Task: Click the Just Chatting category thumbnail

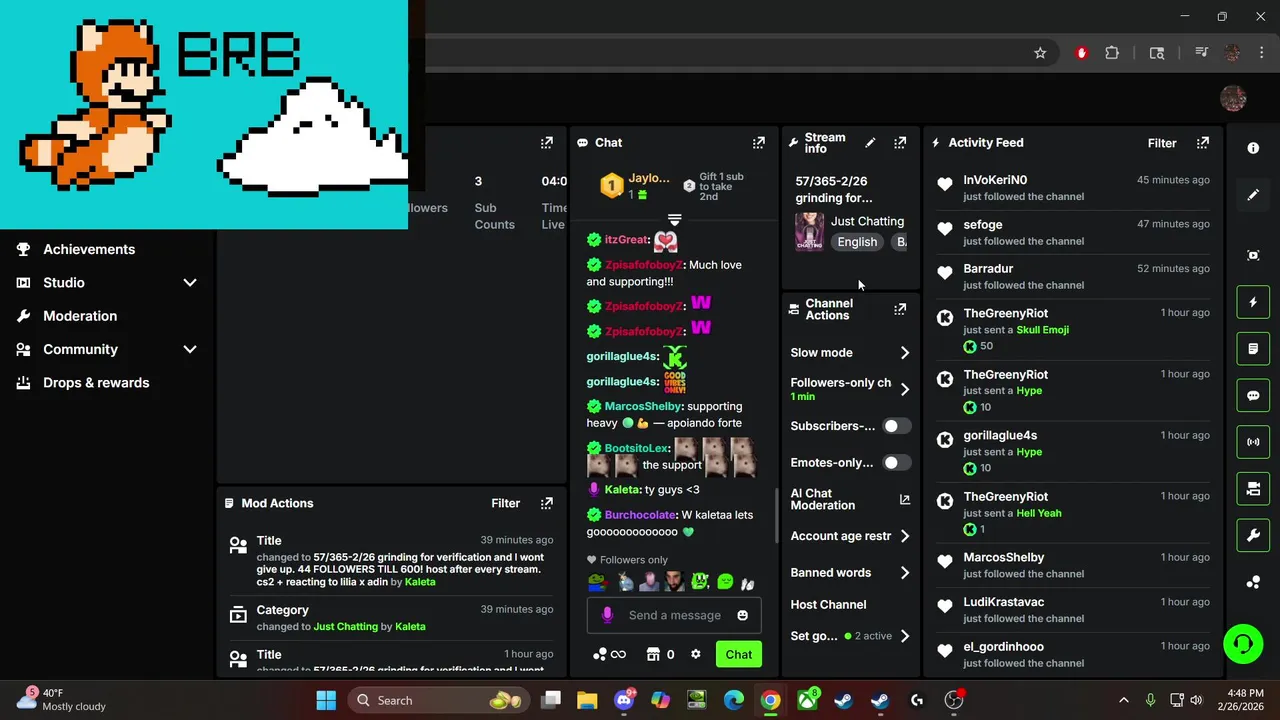Action: point(809,232)
